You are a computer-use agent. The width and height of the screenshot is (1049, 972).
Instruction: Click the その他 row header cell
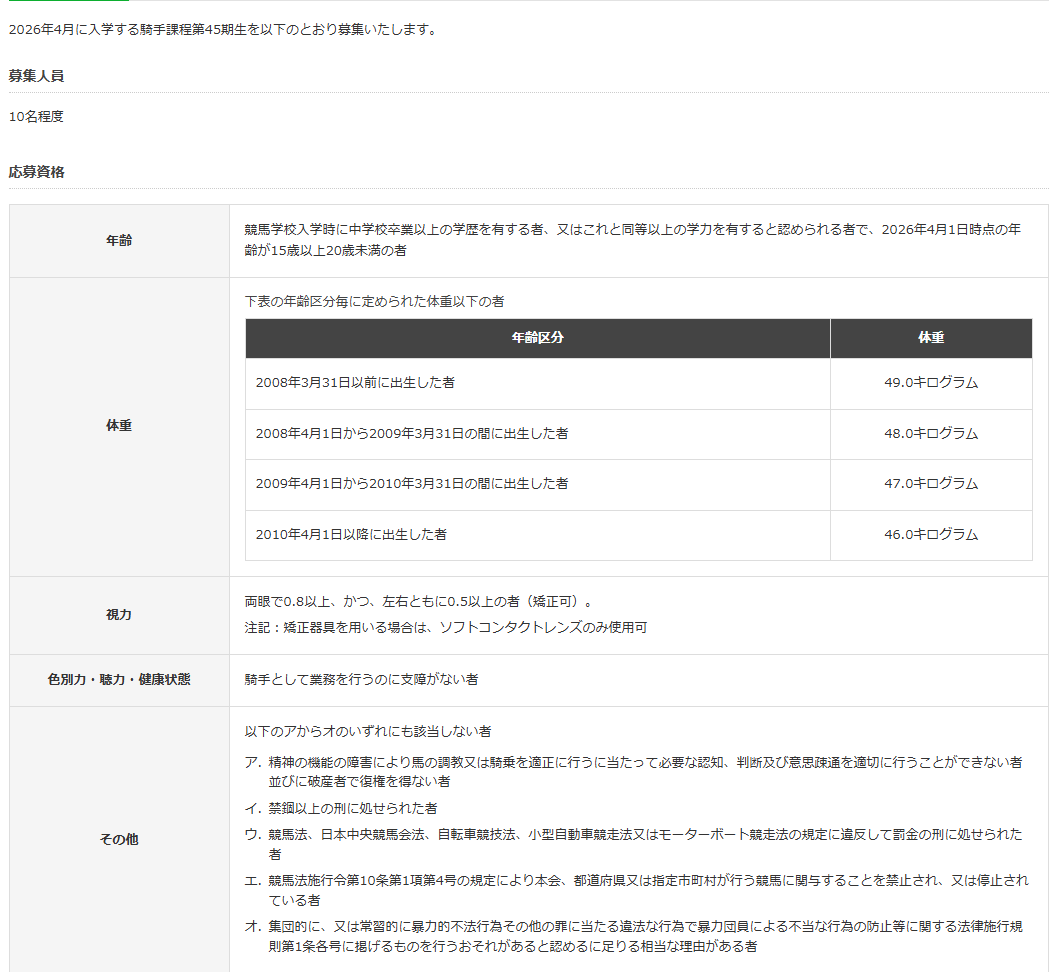(x=119, y=840)
